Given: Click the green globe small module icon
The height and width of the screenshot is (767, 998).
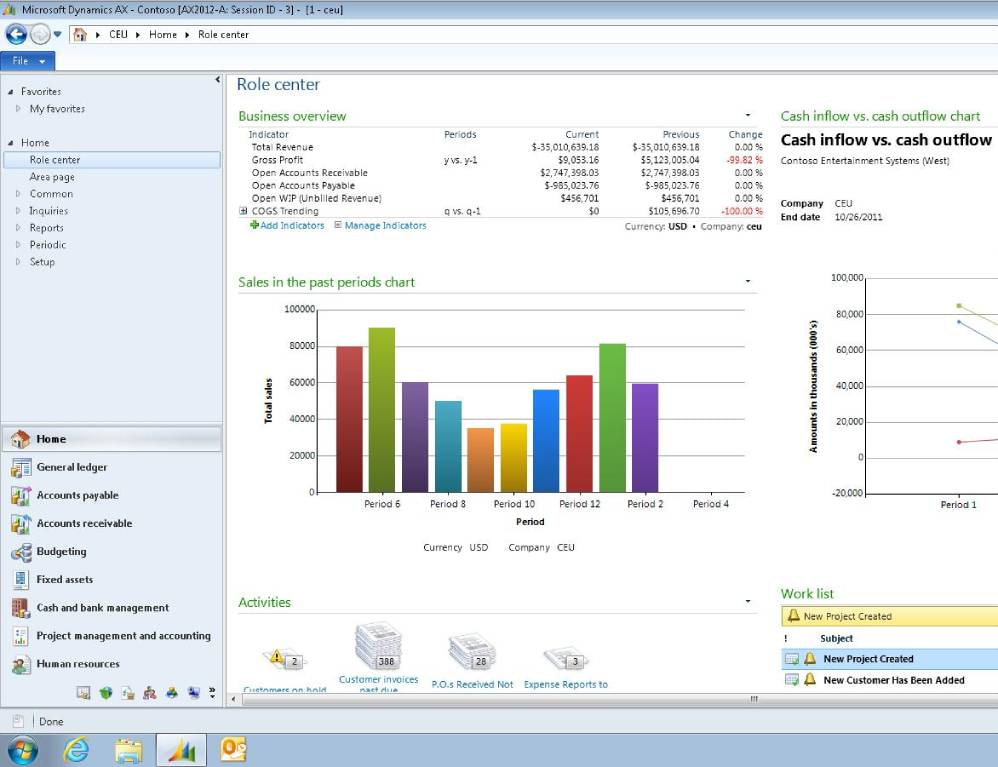Looking at the screenshot, I should [106, 693].
